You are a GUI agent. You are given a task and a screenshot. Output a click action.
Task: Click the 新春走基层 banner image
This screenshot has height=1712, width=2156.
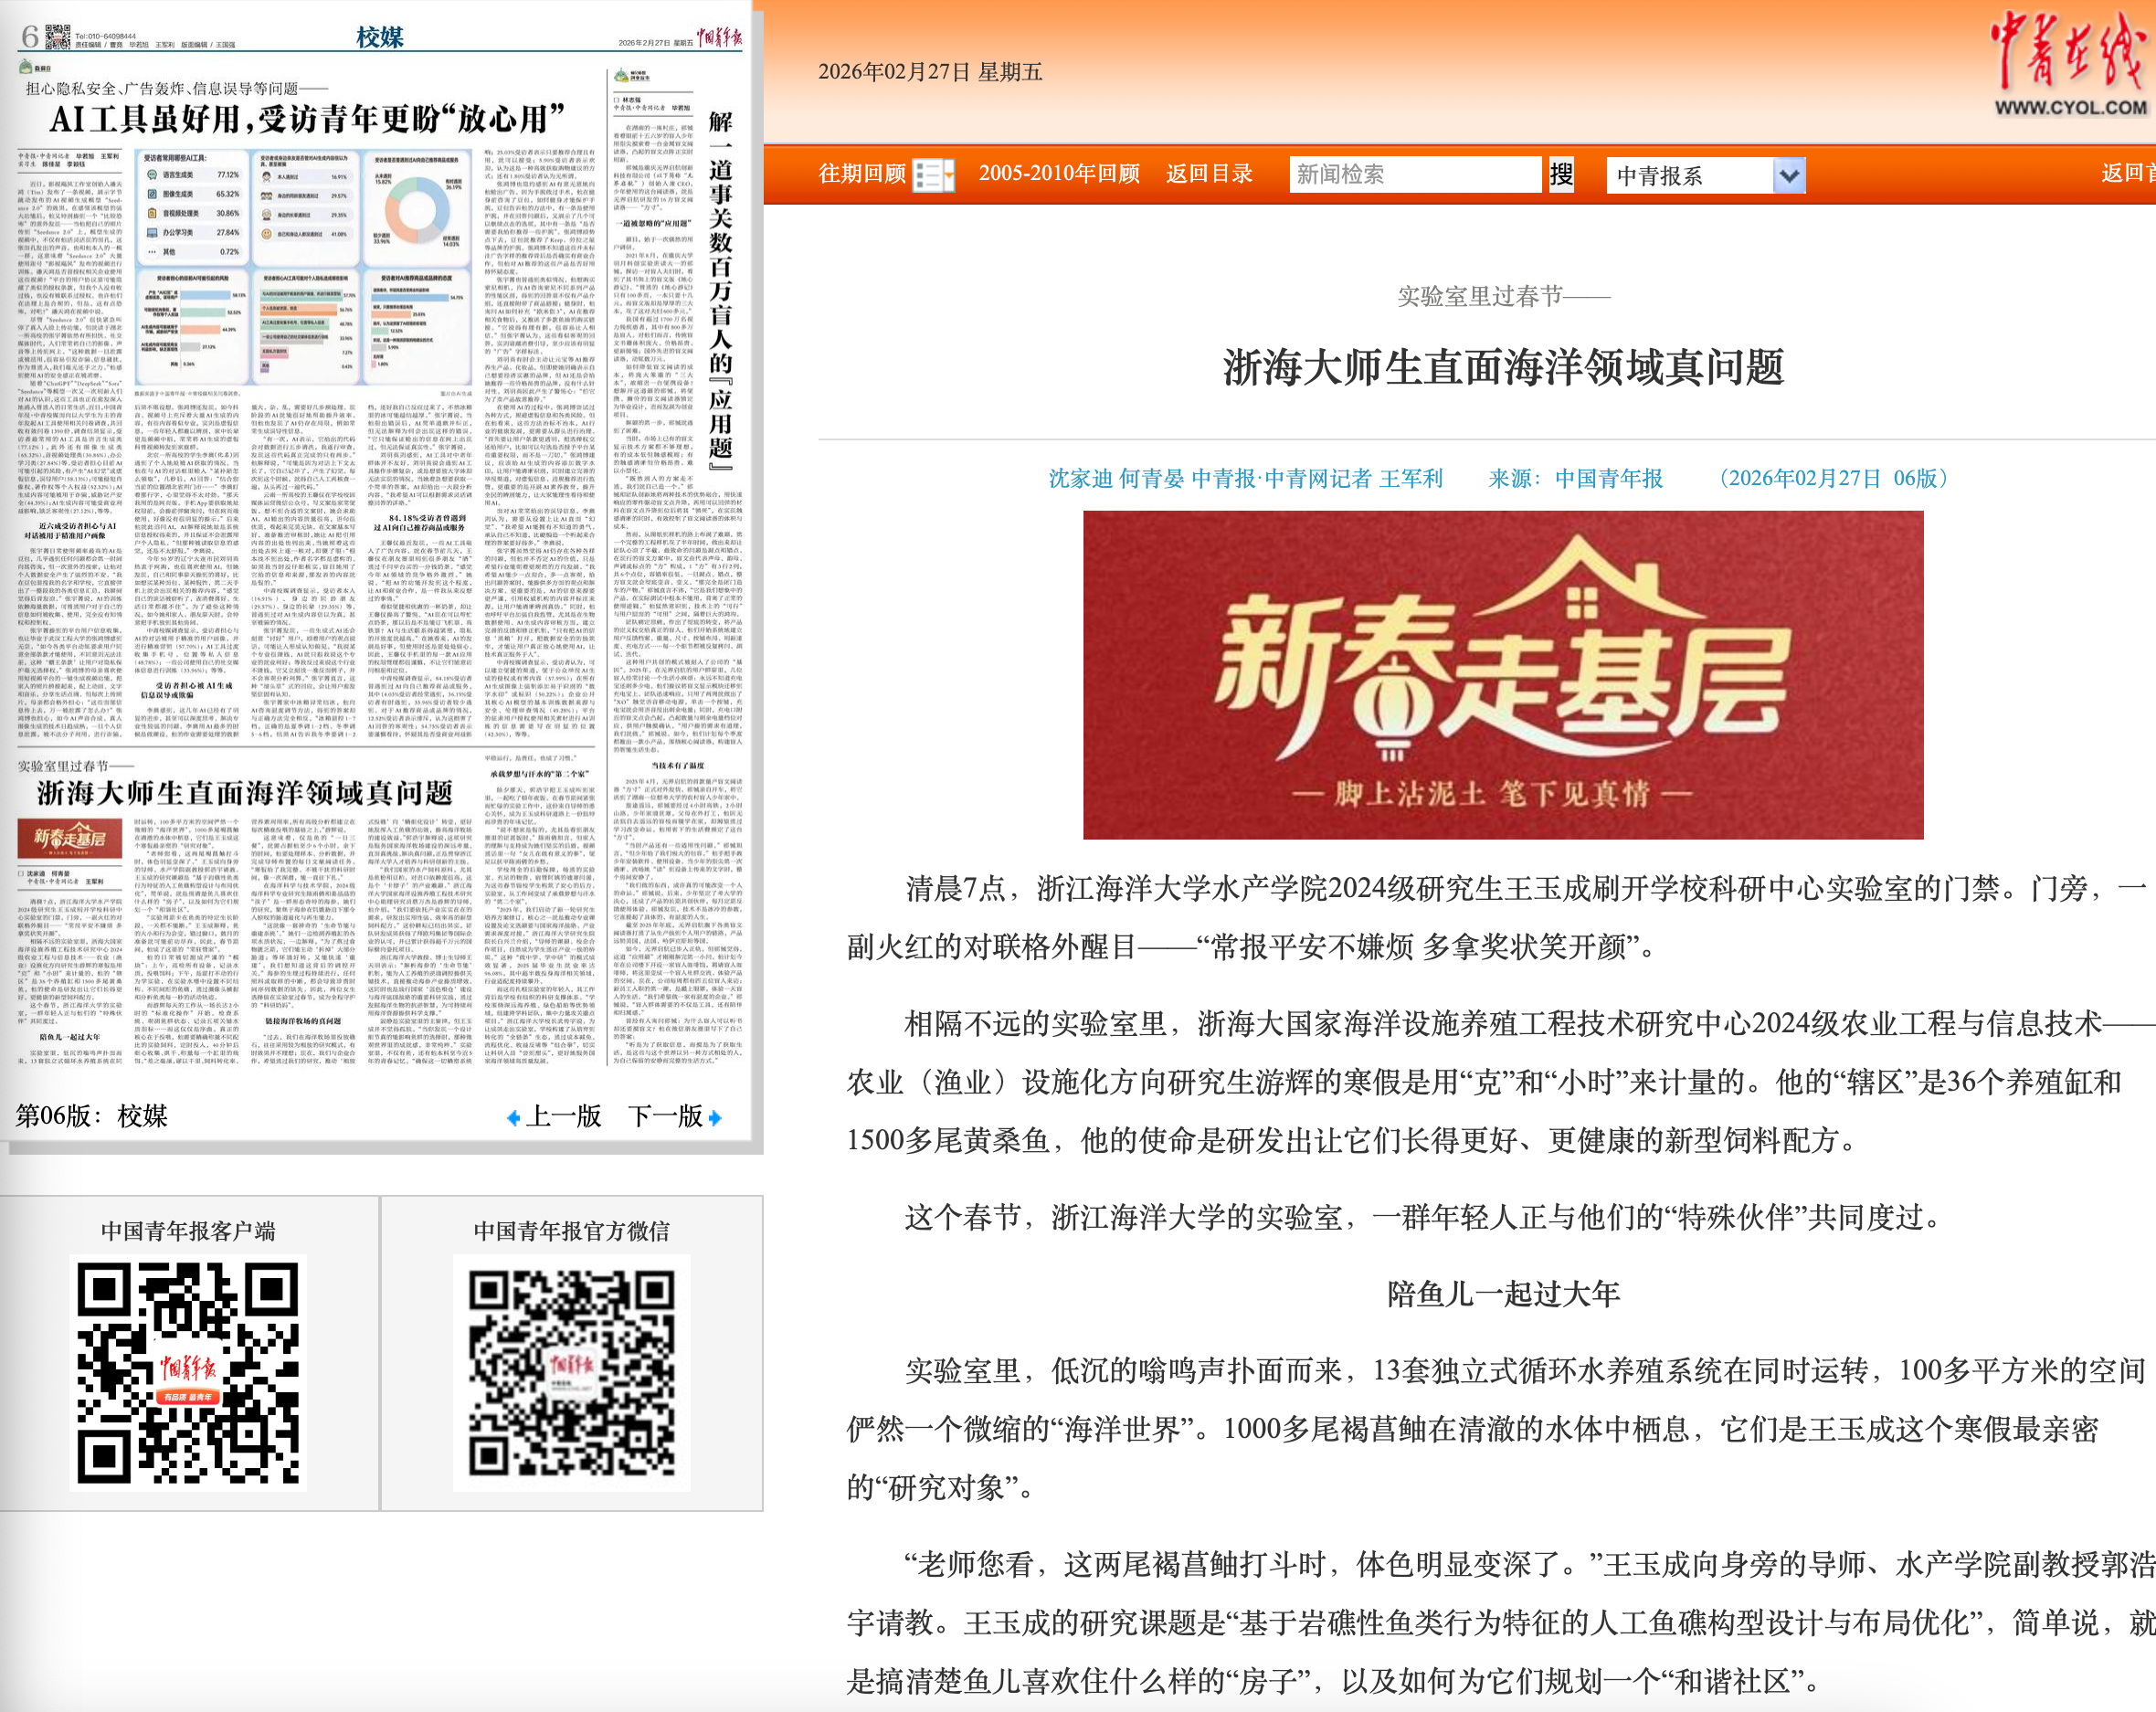coord(1503,675)
